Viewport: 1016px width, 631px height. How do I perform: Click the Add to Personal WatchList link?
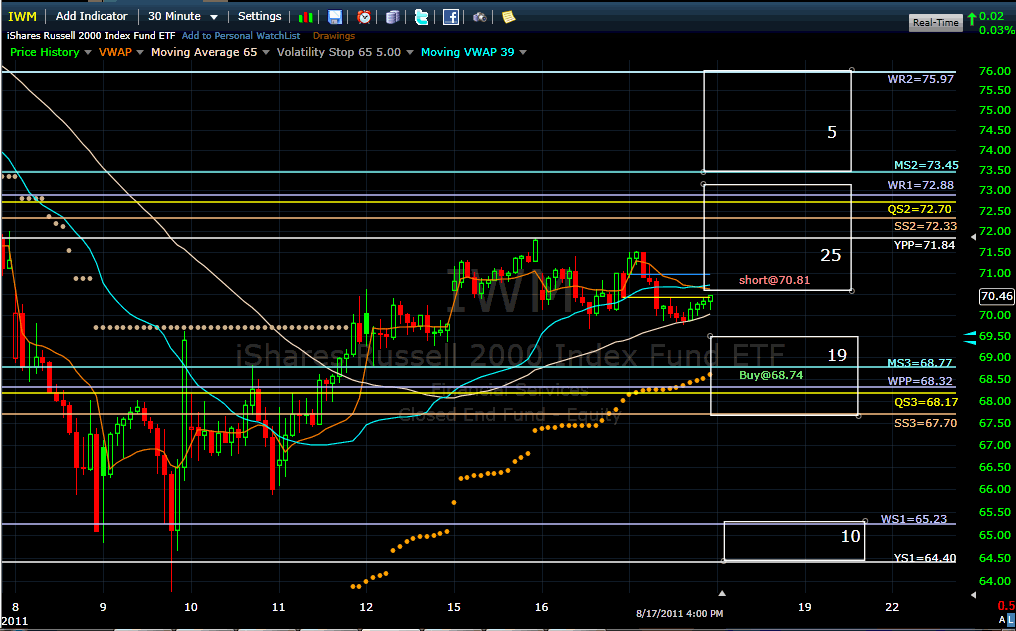(241, 36)
